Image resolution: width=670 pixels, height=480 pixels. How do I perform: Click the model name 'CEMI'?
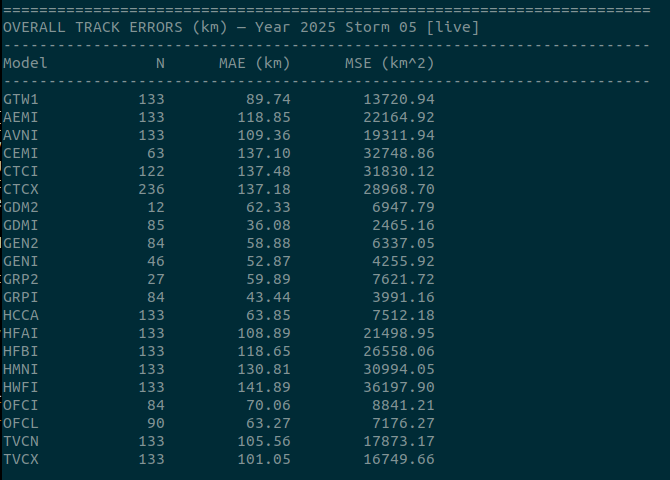21,153
